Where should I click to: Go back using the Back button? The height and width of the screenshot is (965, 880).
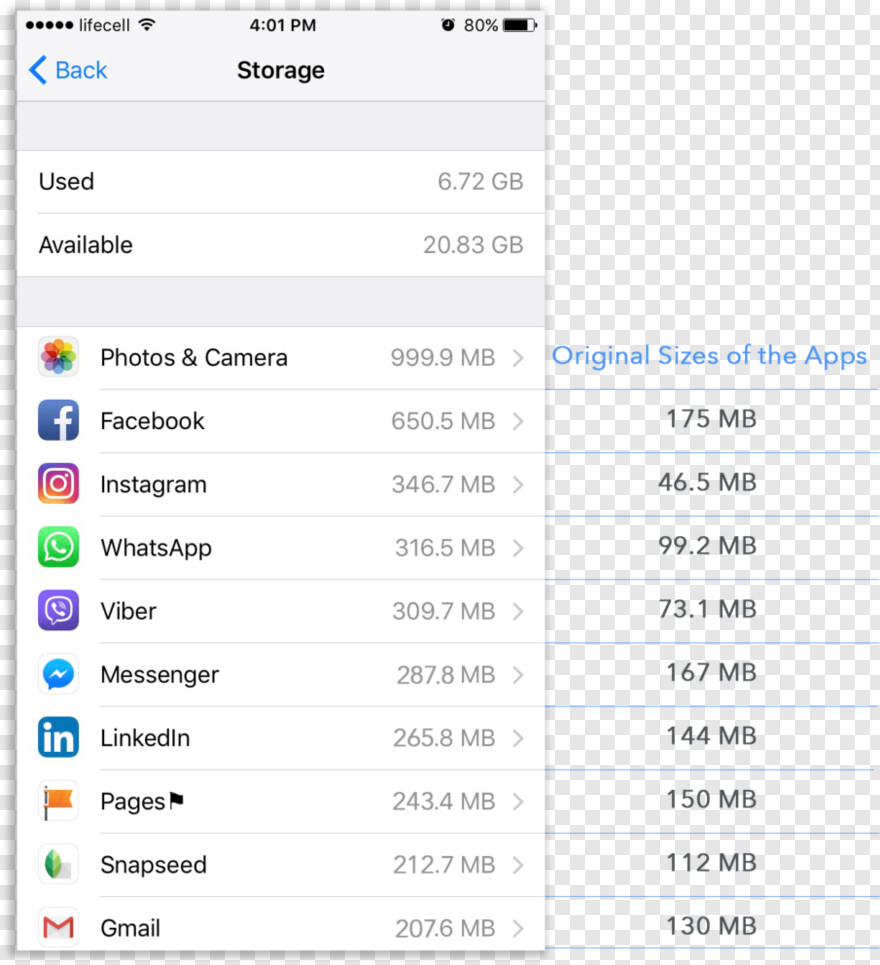tap(68, 70)
